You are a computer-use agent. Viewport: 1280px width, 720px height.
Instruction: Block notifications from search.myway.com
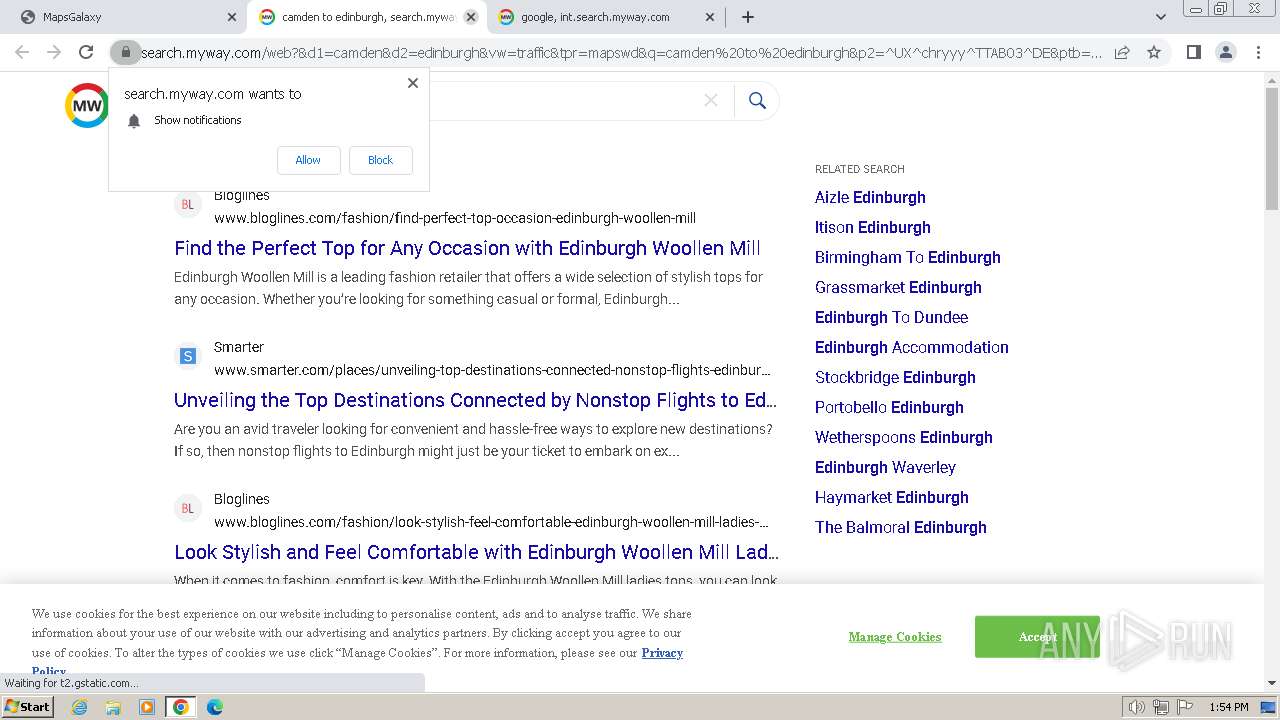(380, 160)
